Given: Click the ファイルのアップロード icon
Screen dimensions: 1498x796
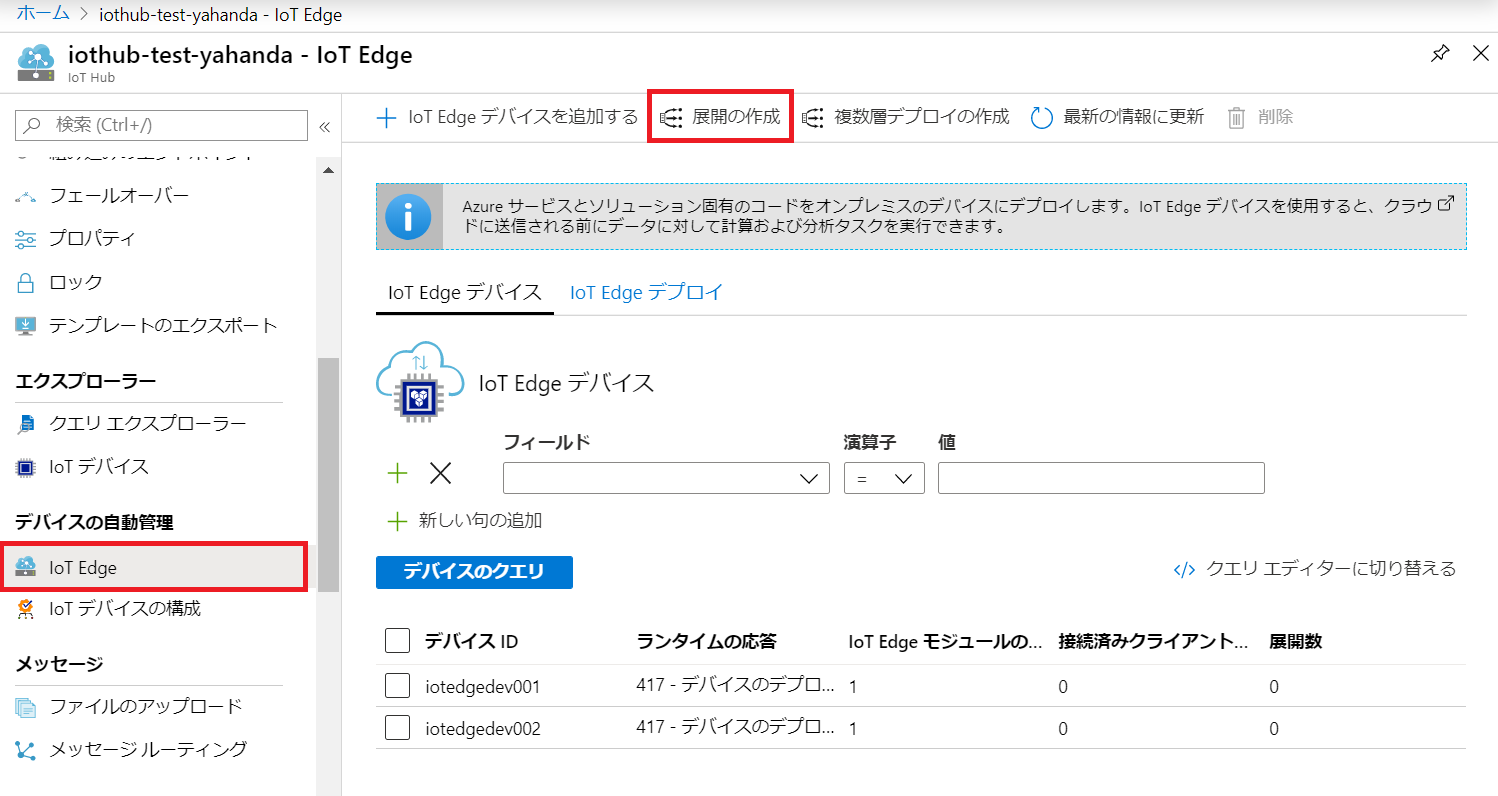Looking at the screenshot, I should click(x=26, y=707).
